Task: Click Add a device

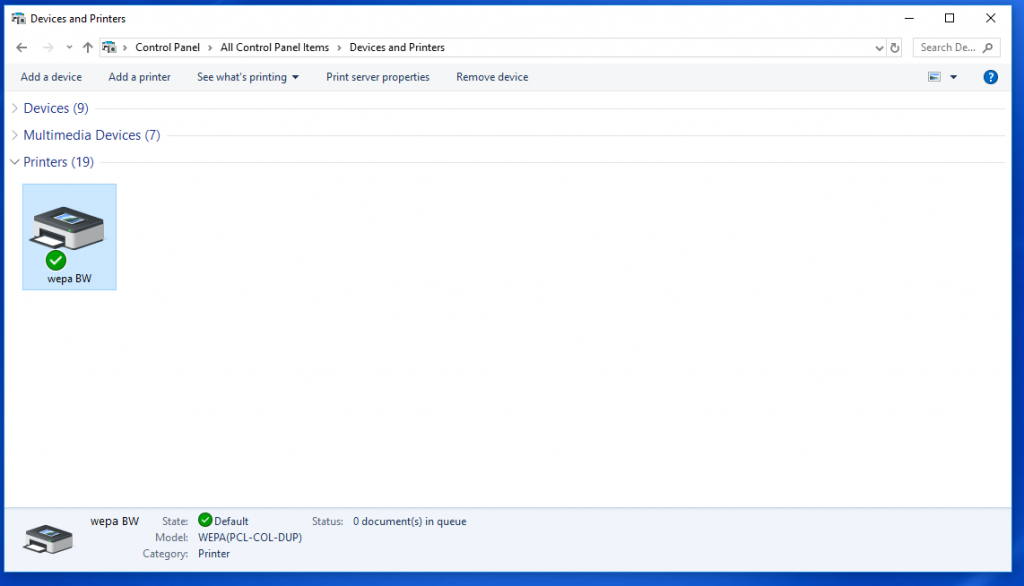Action: 51,76
